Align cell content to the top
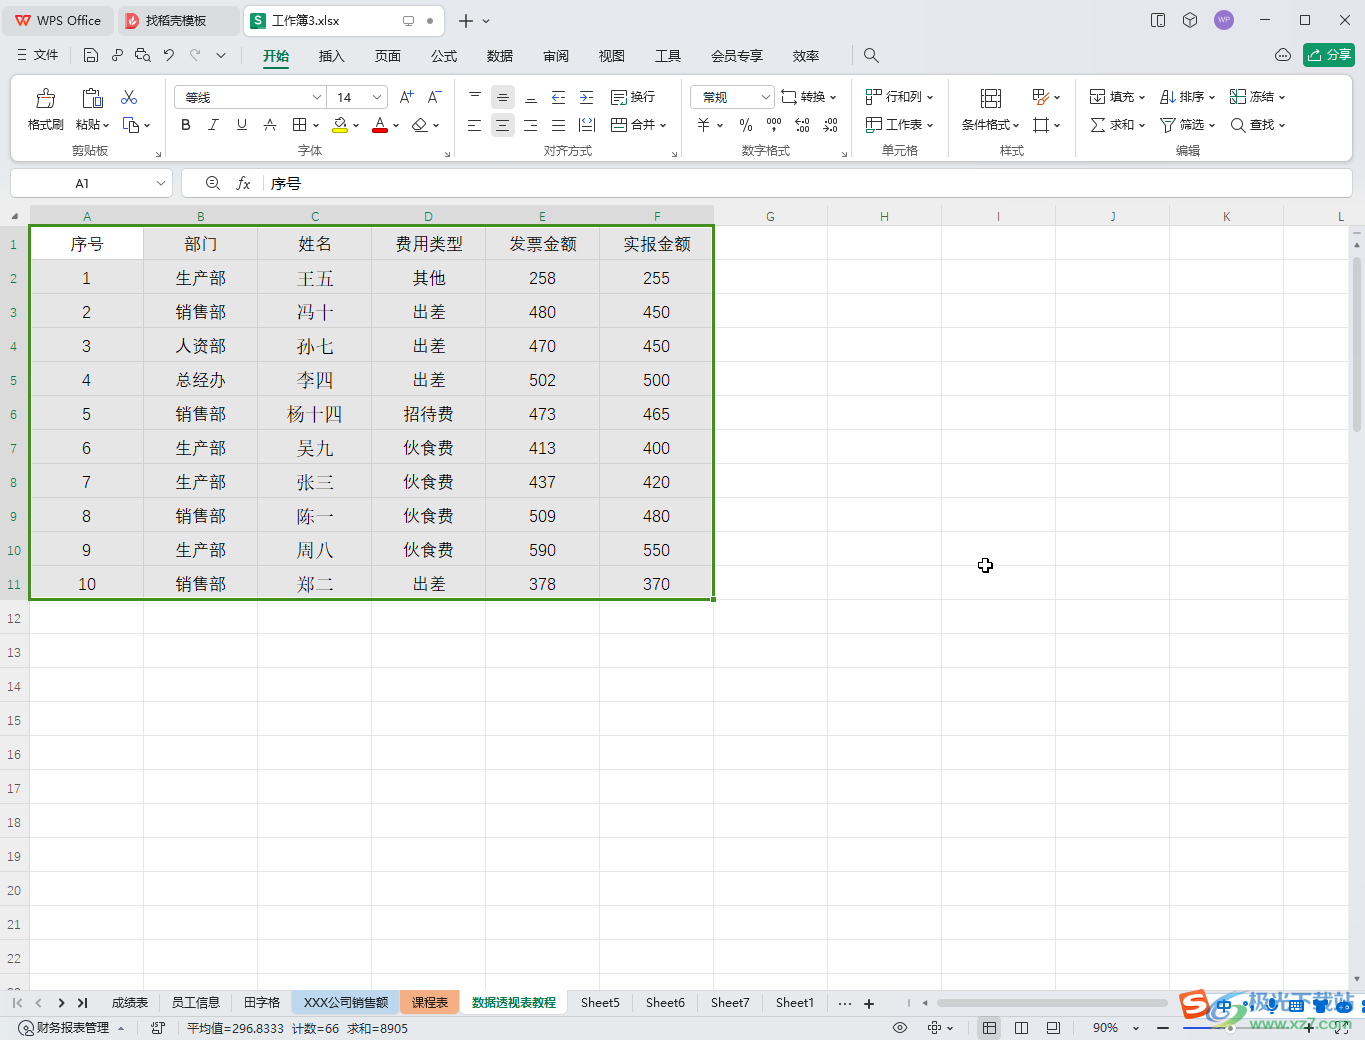 [475, 97]
